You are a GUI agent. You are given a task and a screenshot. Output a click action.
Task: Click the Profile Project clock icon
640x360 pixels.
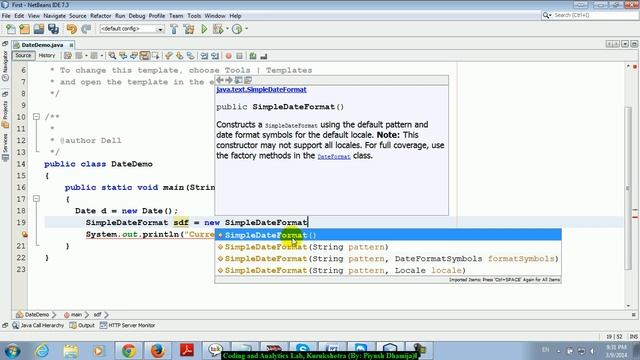pos(237,29)
